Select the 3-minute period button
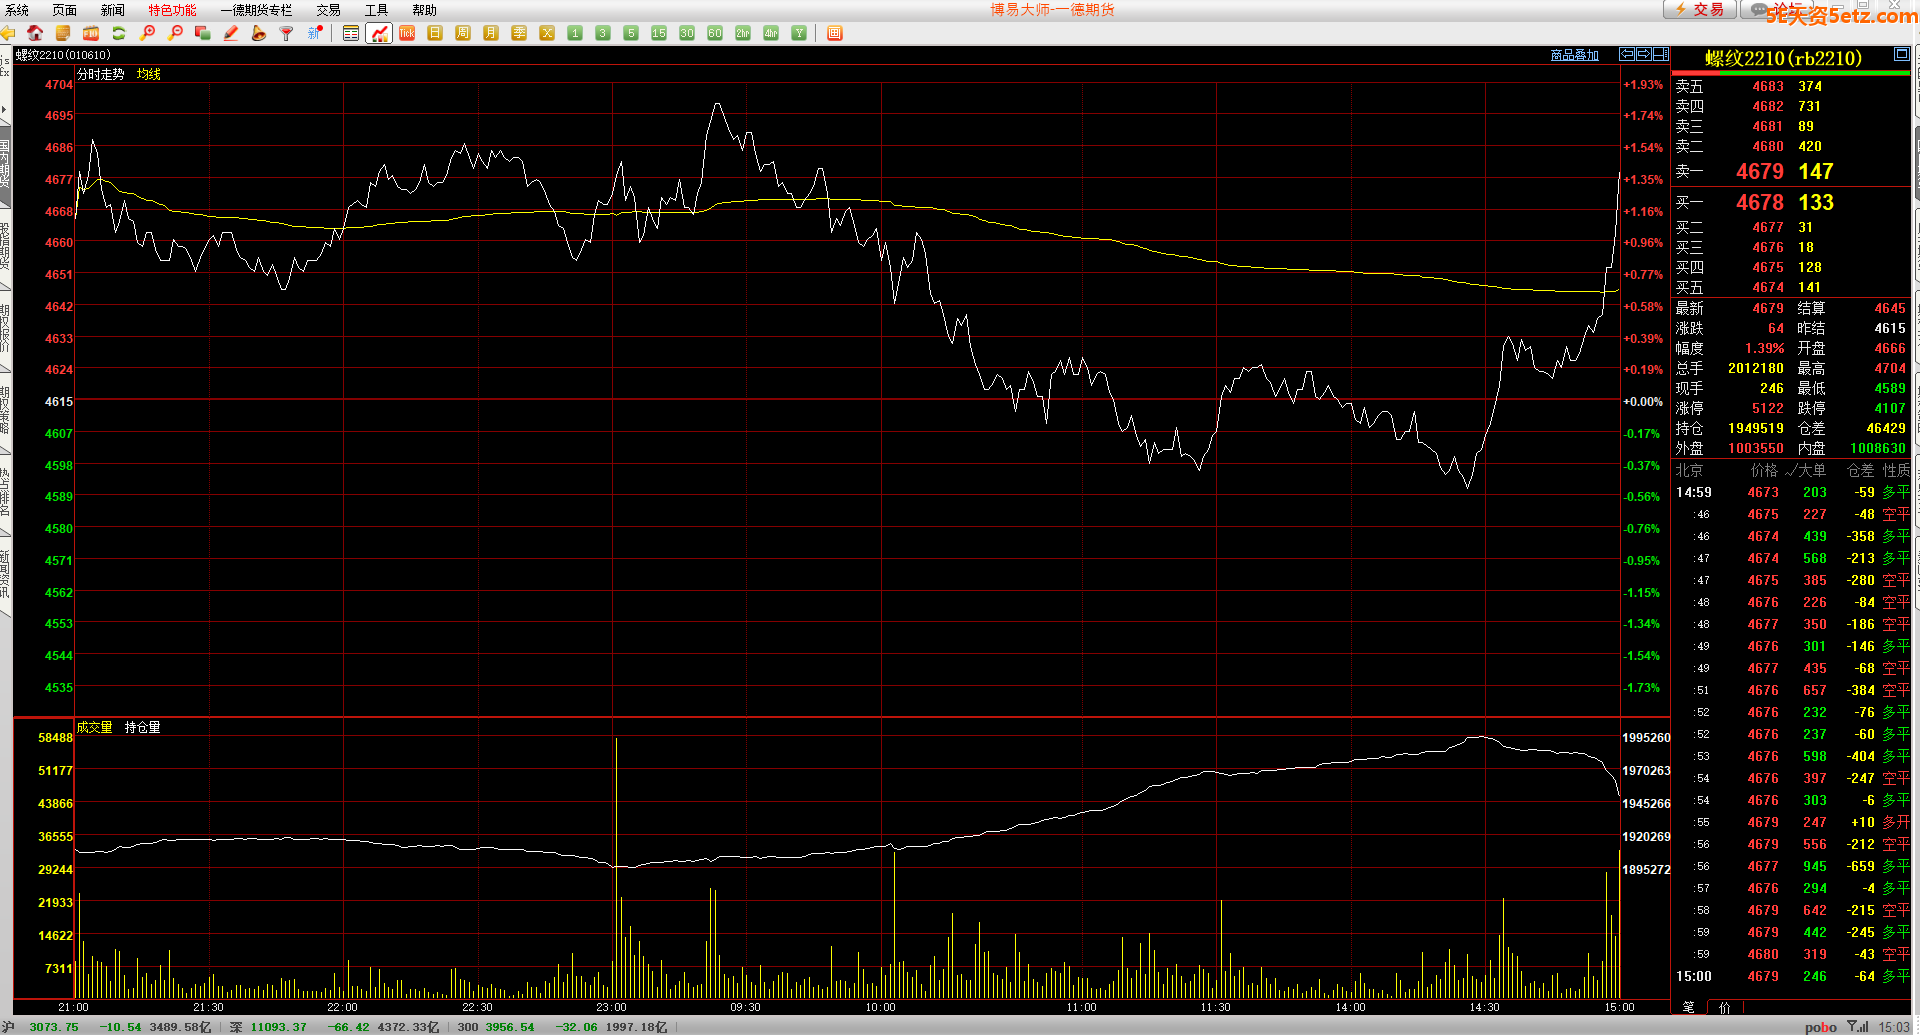1920x1035 pixels. click(x=603, y=33)
